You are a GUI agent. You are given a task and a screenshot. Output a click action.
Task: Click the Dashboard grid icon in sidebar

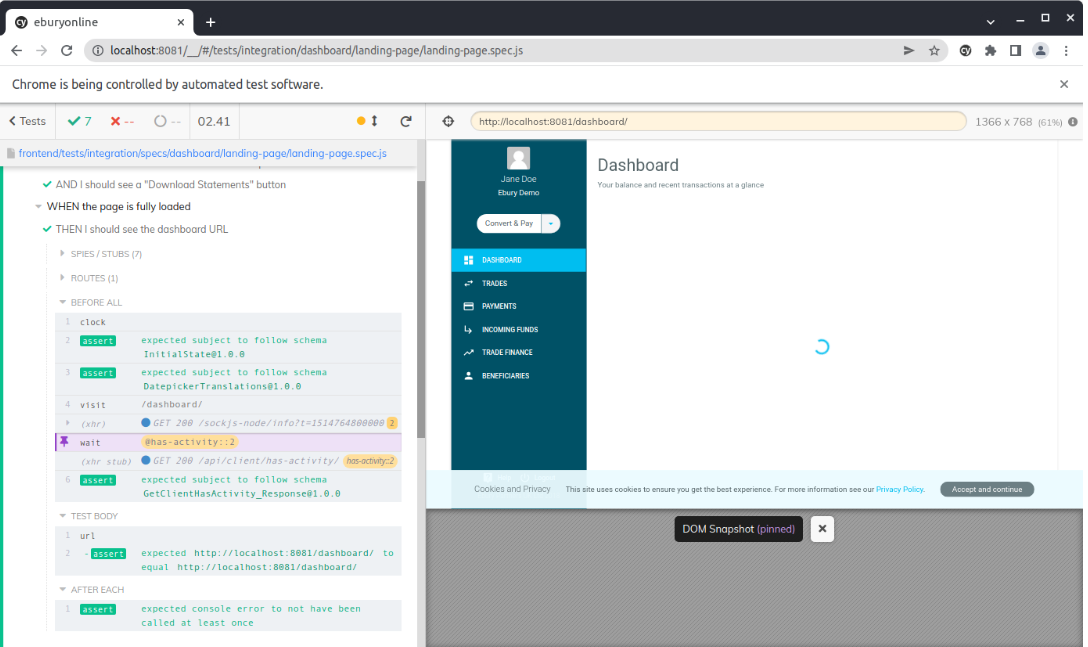[468, 260]
